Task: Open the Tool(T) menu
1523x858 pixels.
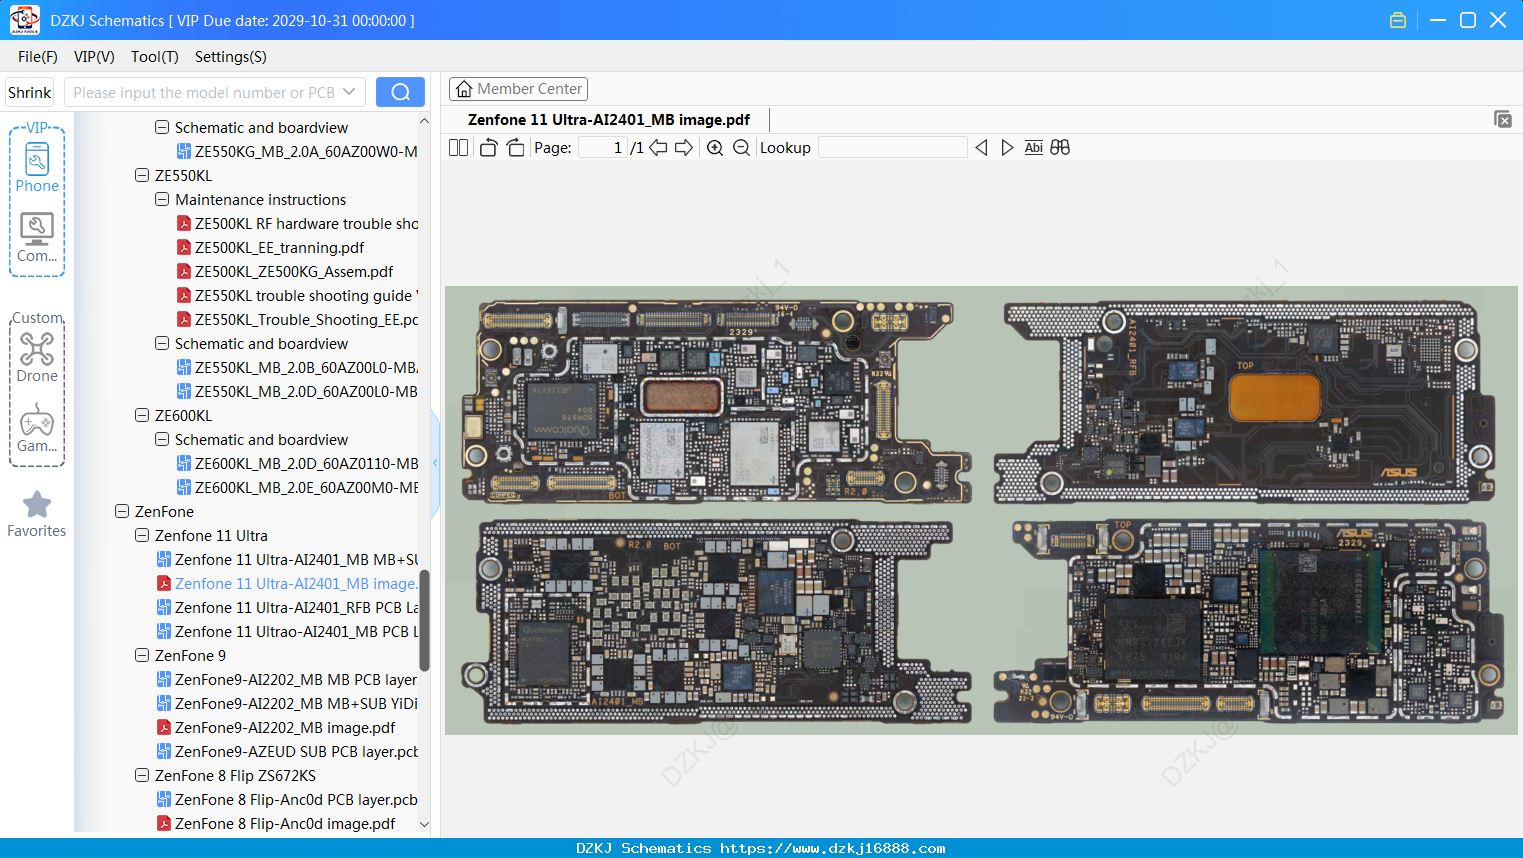Action: (x=155, y=57)
